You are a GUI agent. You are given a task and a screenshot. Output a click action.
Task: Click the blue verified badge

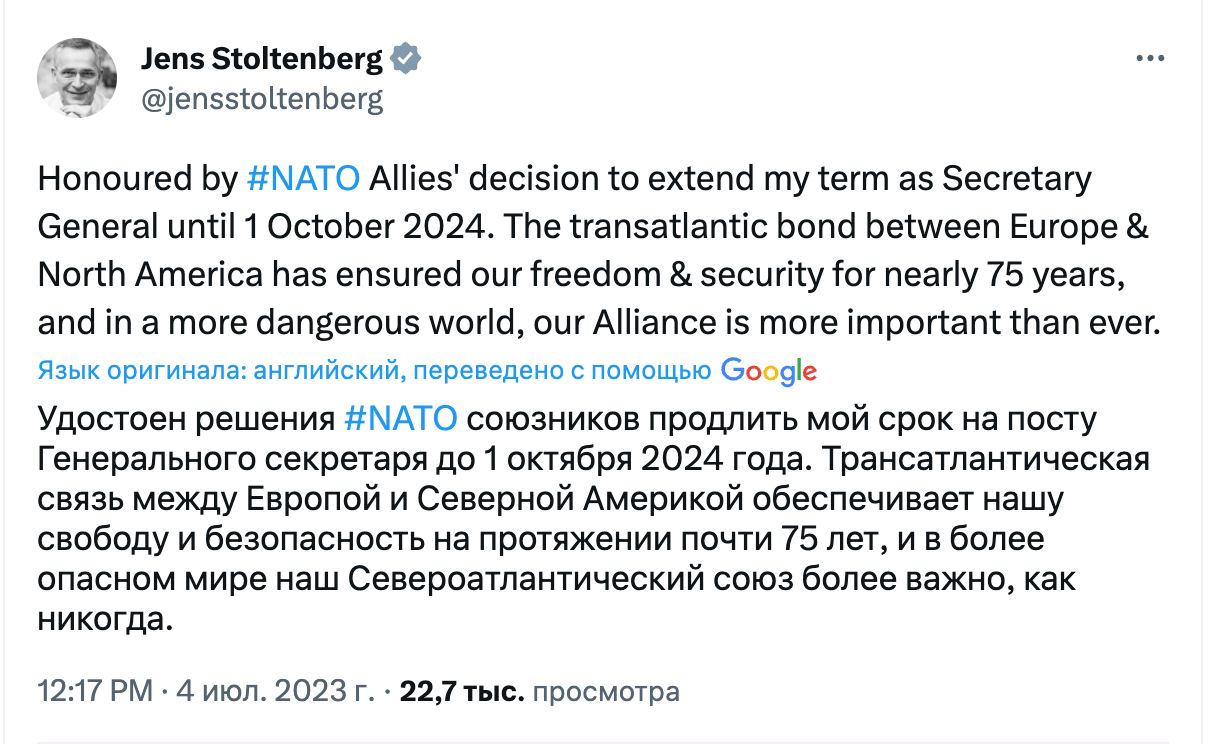404,60
